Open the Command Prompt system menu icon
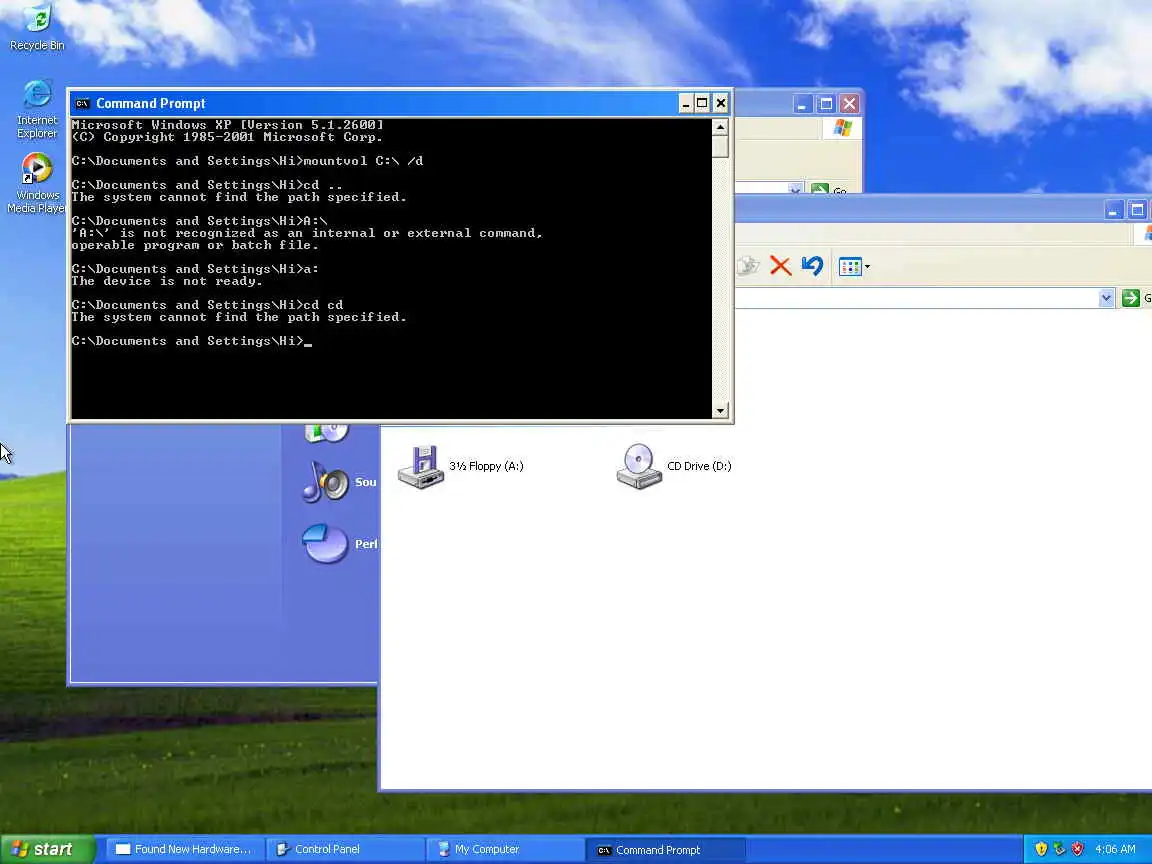 point(82,104)
